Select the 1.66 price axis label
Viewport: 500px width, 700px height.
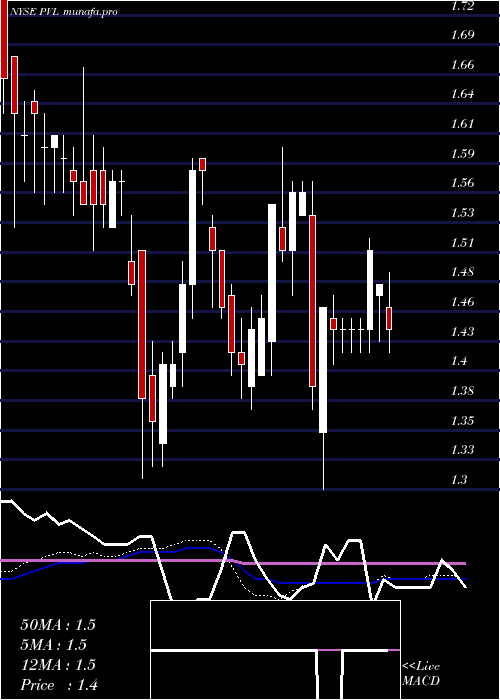point(463,65)
